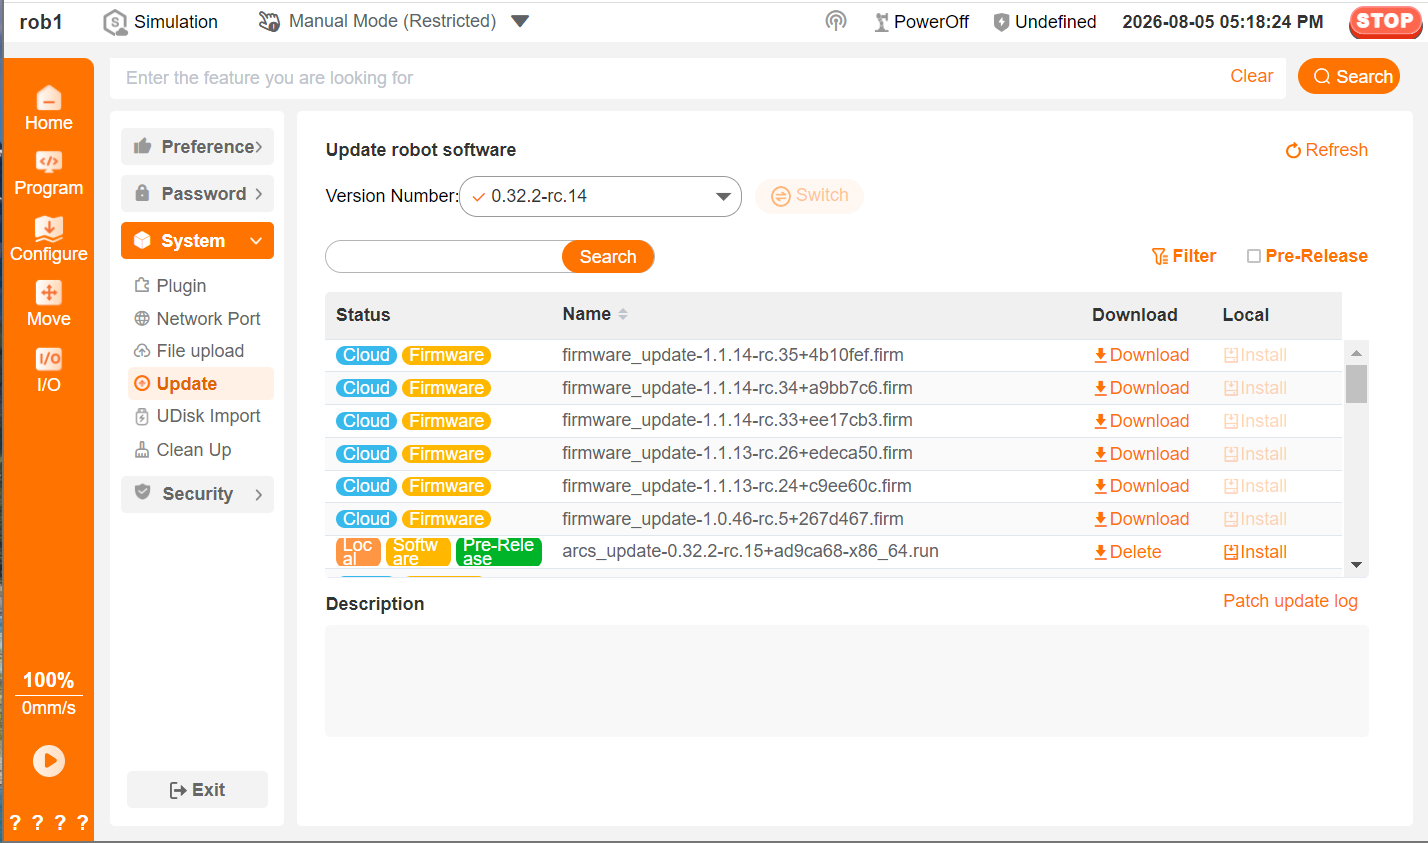This screenshot has width=1428, height=843.
Task: Hit the red STOP button
Action: (x=1385, y=21)
